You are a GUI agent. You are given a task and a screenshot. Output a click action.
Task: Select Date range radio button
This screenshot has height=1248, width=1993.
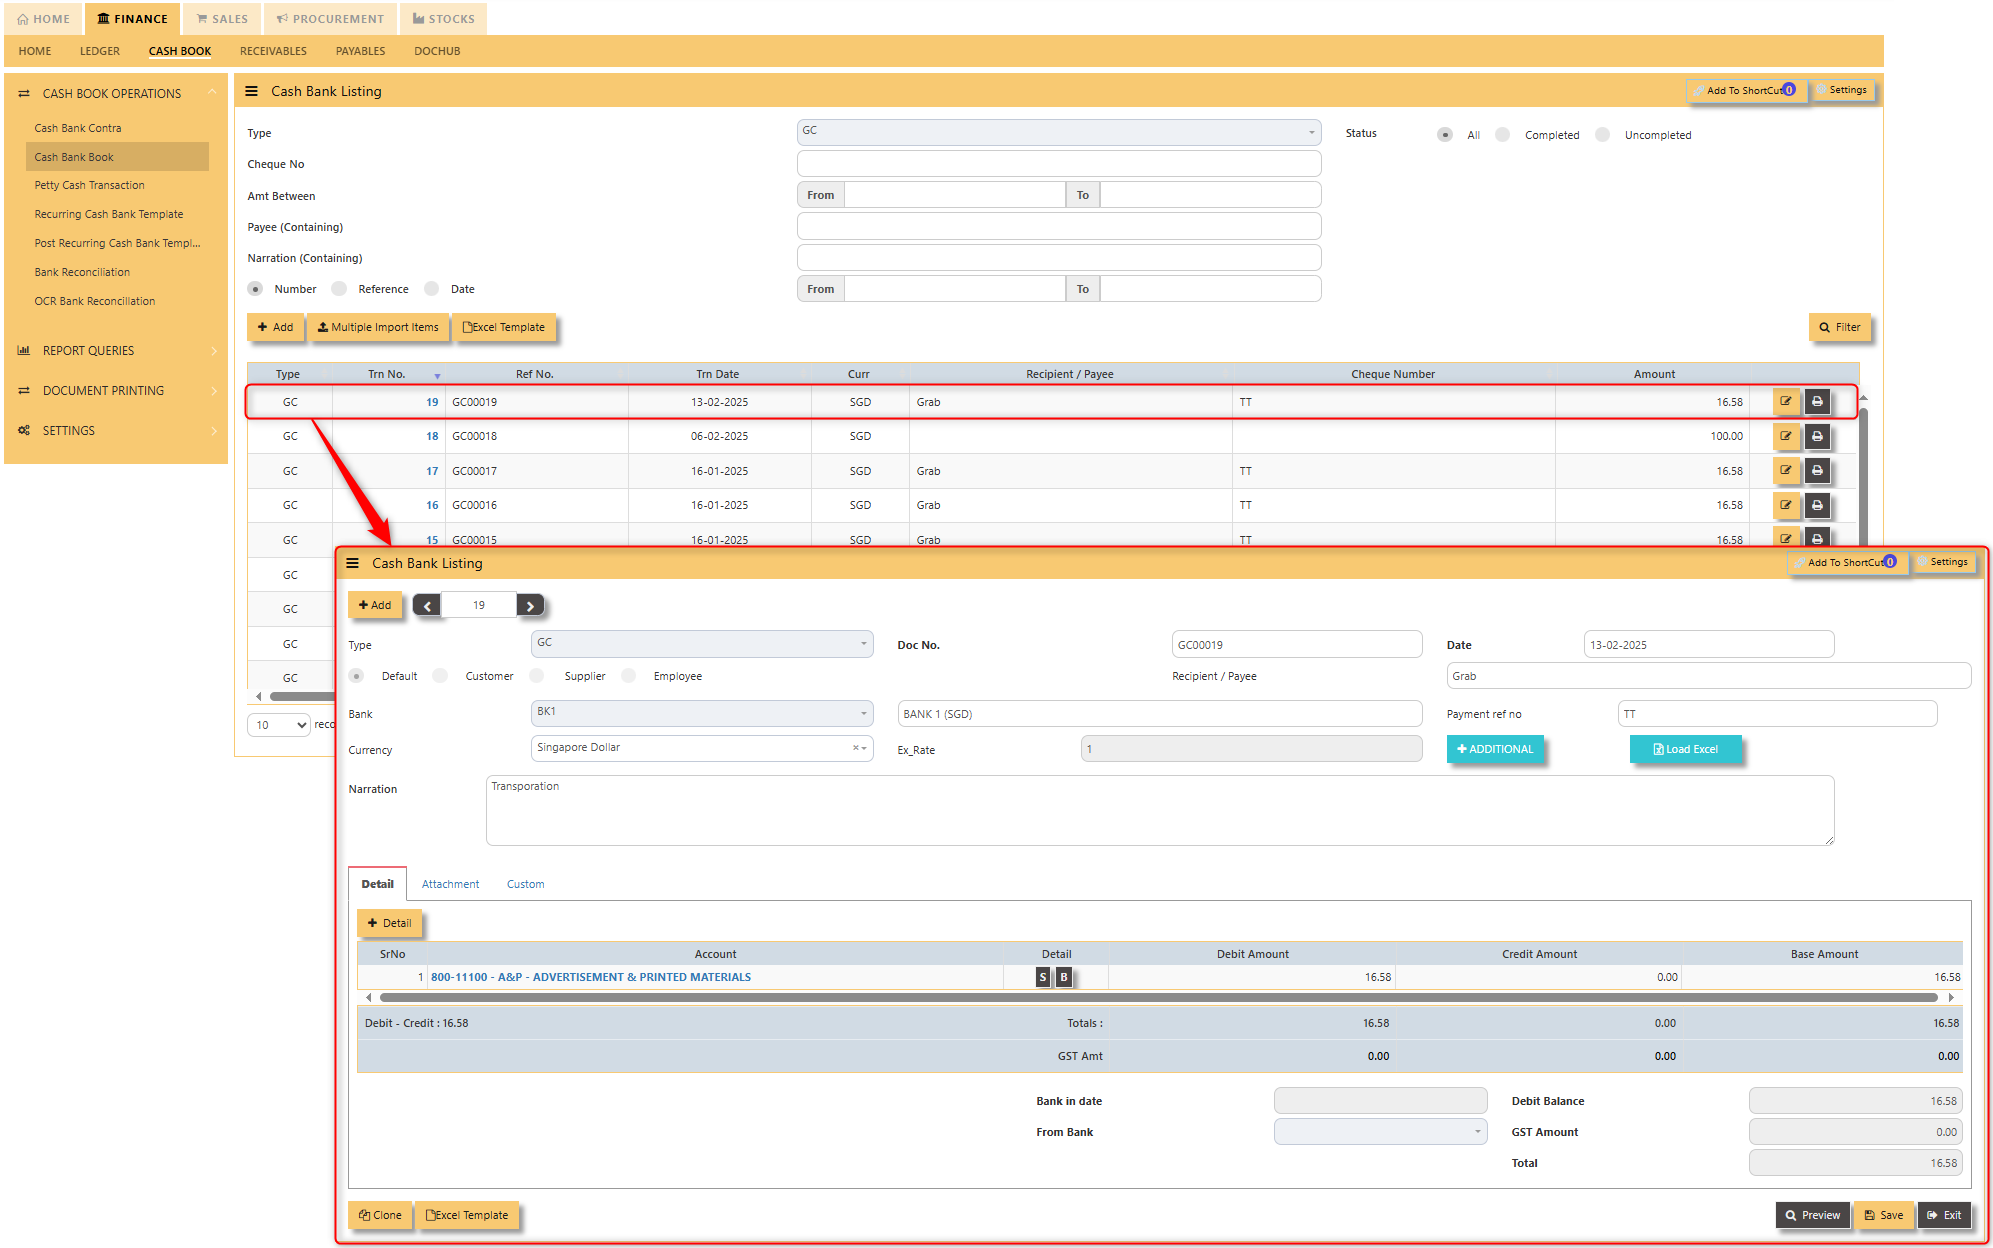[432, 289]
